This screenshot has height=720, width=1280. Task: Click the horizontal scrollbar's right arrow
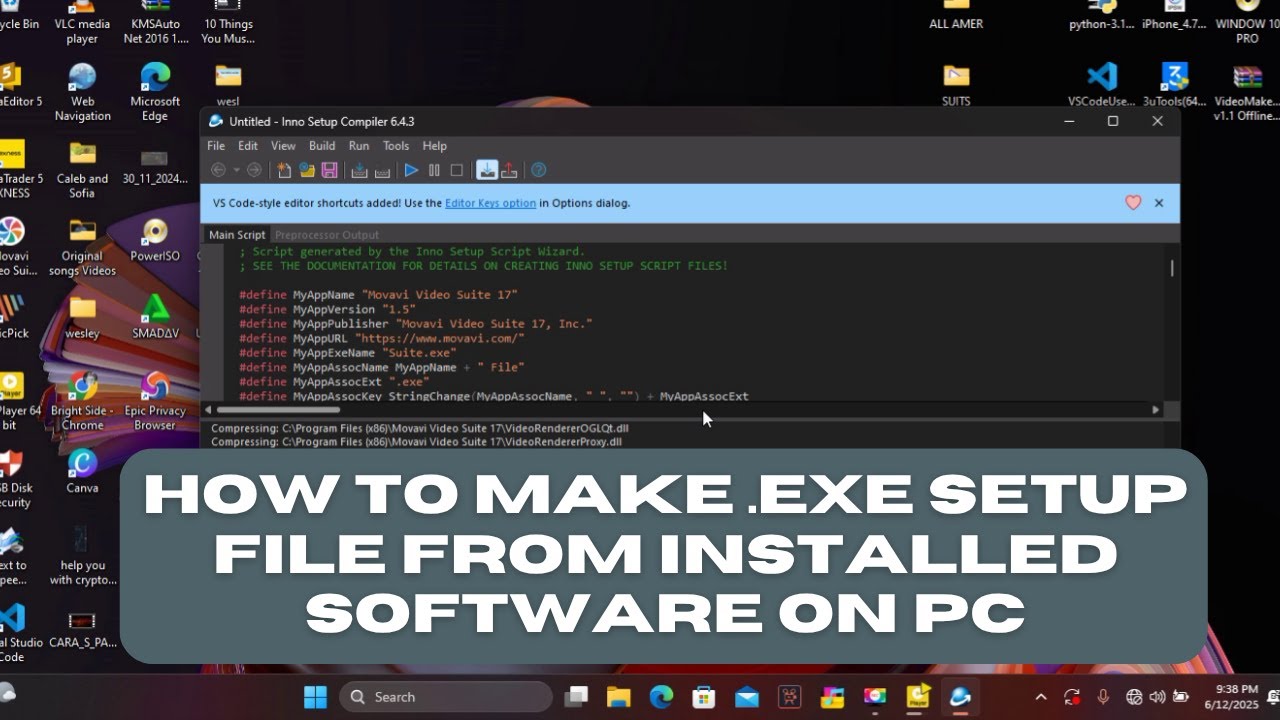pos(1156,409)
